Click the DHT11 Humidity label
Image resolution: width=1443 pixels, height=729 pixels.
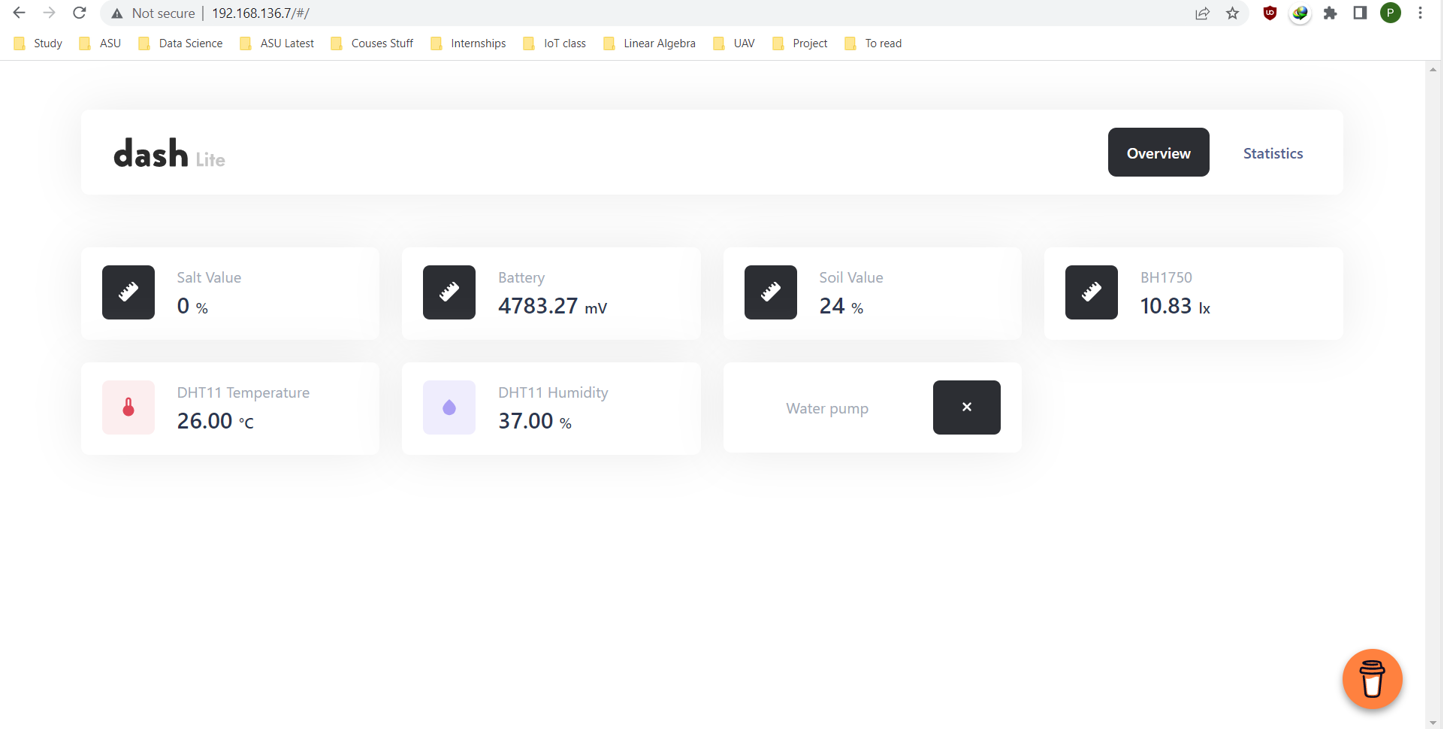pos(553,393)
